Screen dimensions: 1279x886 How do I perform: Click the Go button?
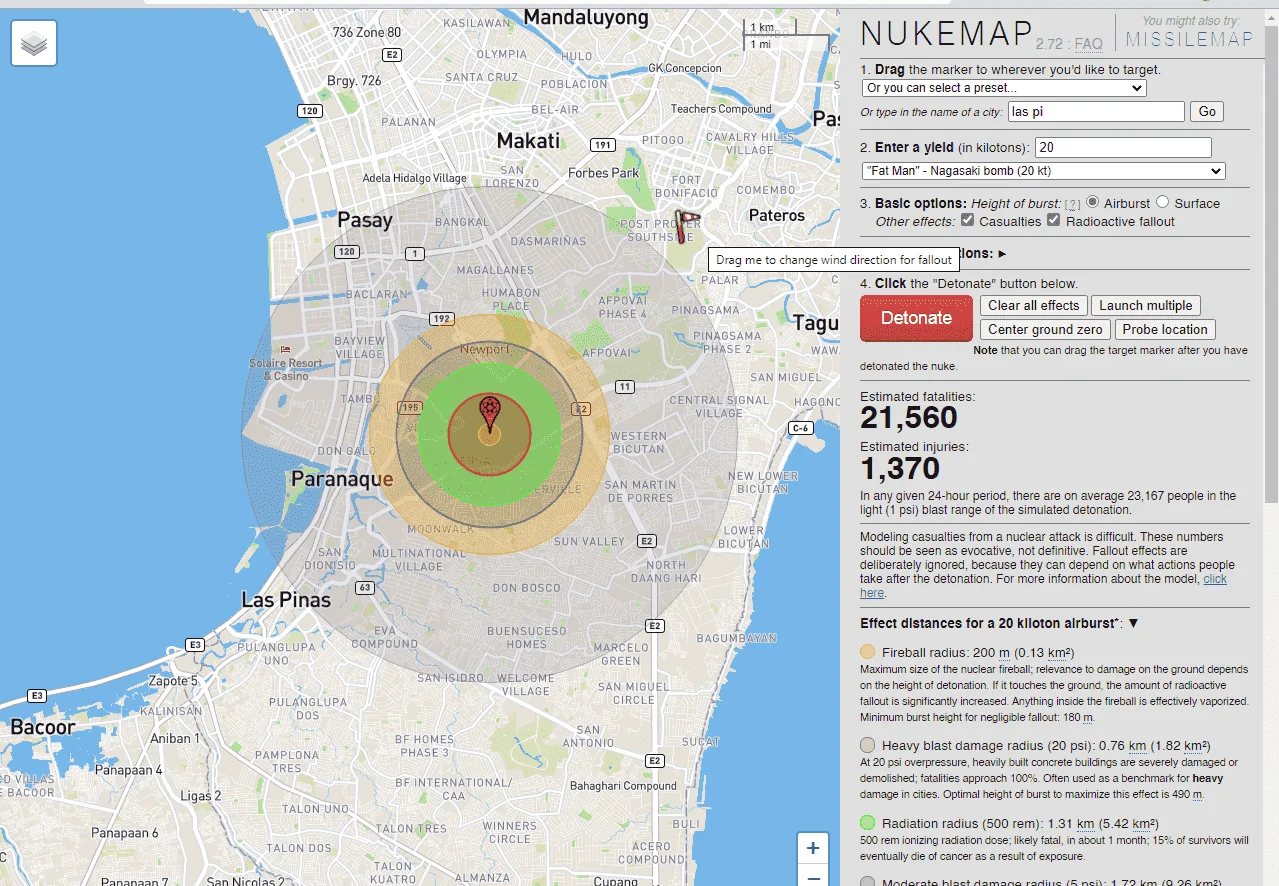coord(1207,111)
